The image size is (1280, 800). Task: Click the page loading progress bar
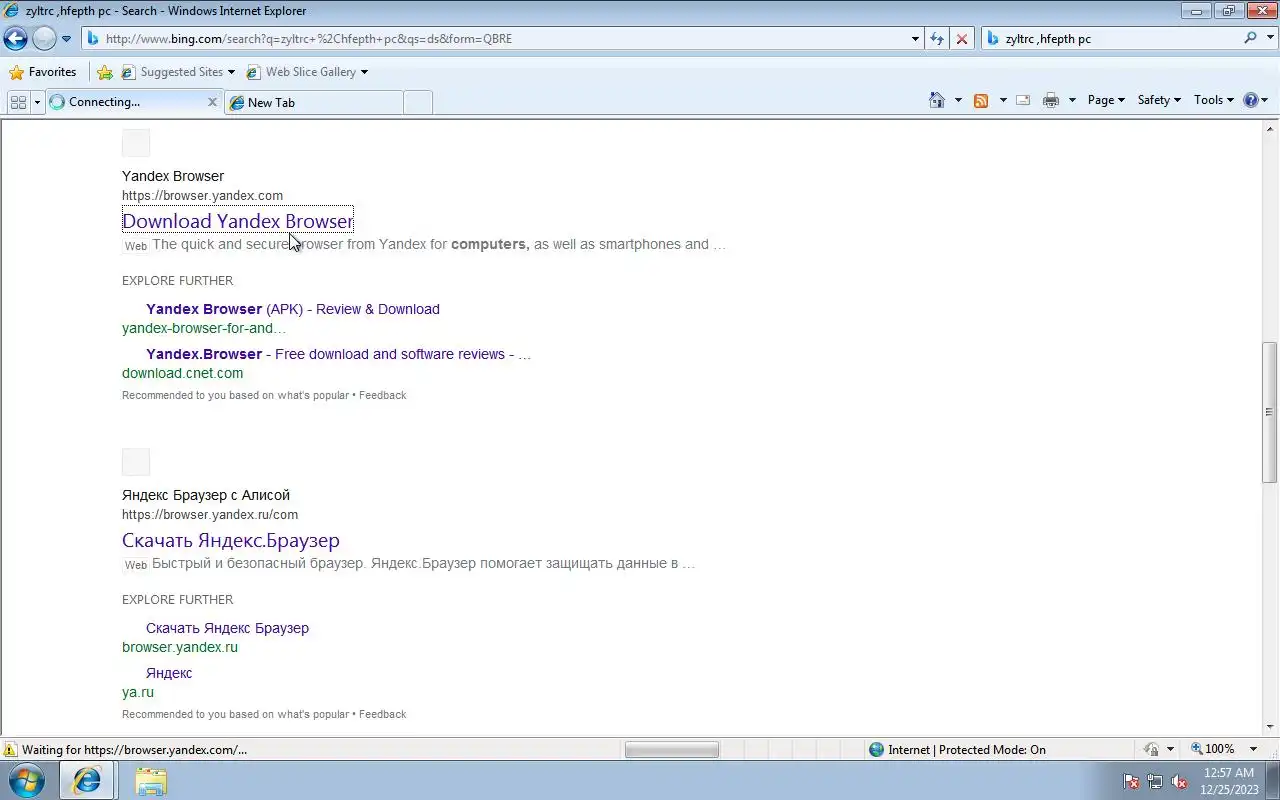tap(672, 749)
